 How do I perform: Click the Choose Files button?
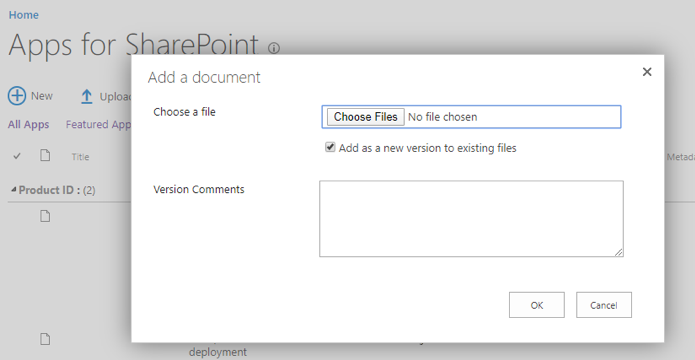[366, 117]
